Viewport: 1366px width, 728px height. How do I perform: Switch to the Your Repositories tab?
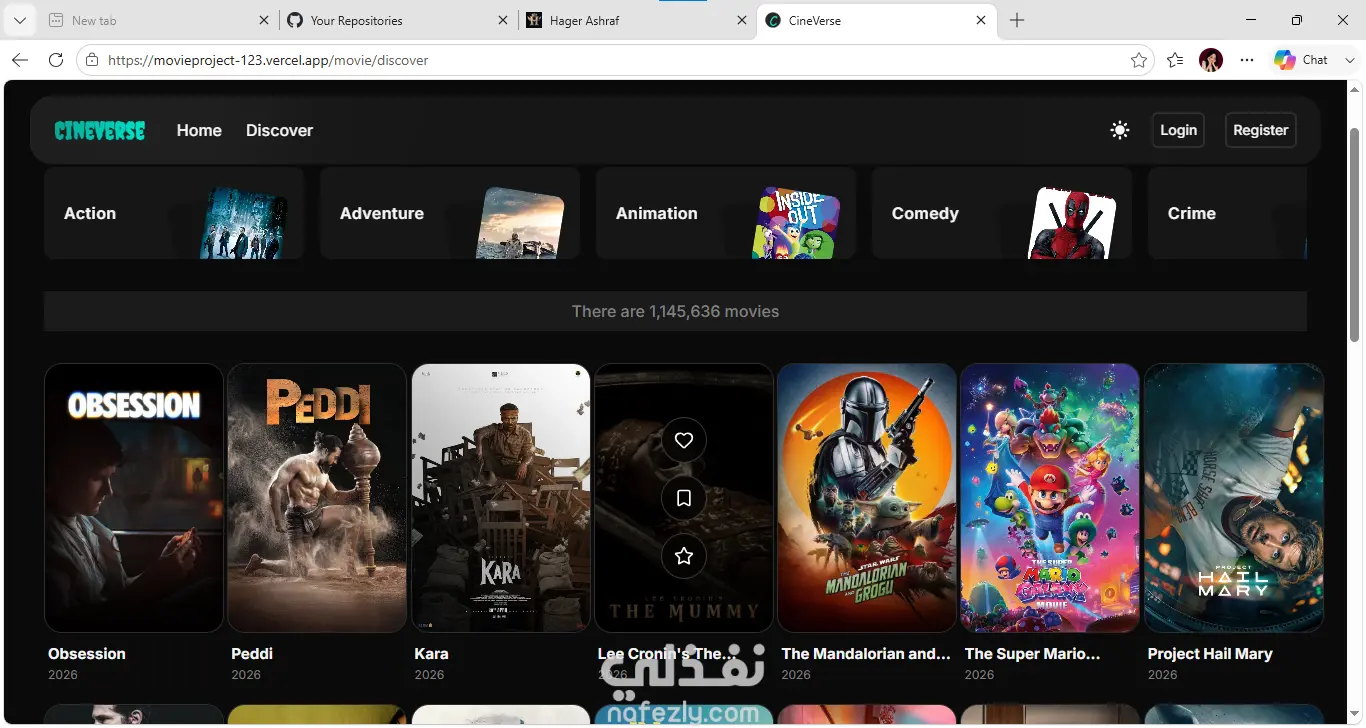397,20
